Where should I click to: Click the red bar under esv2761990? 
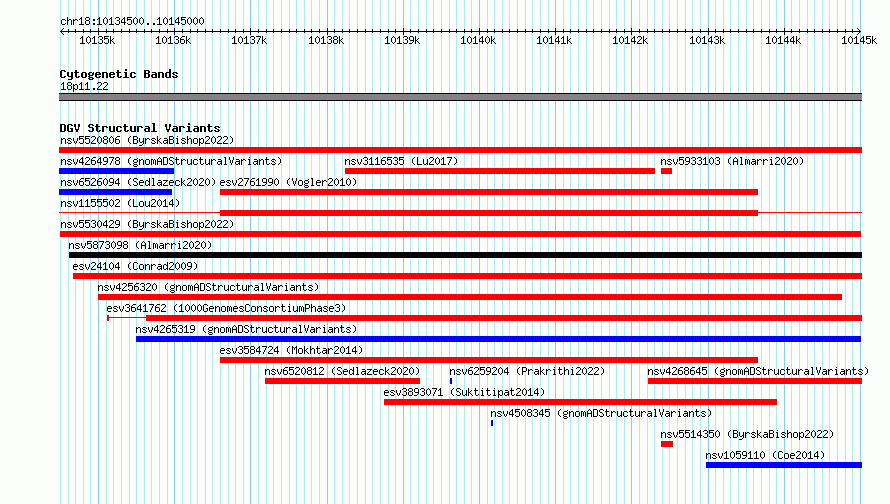click(489, 192)
